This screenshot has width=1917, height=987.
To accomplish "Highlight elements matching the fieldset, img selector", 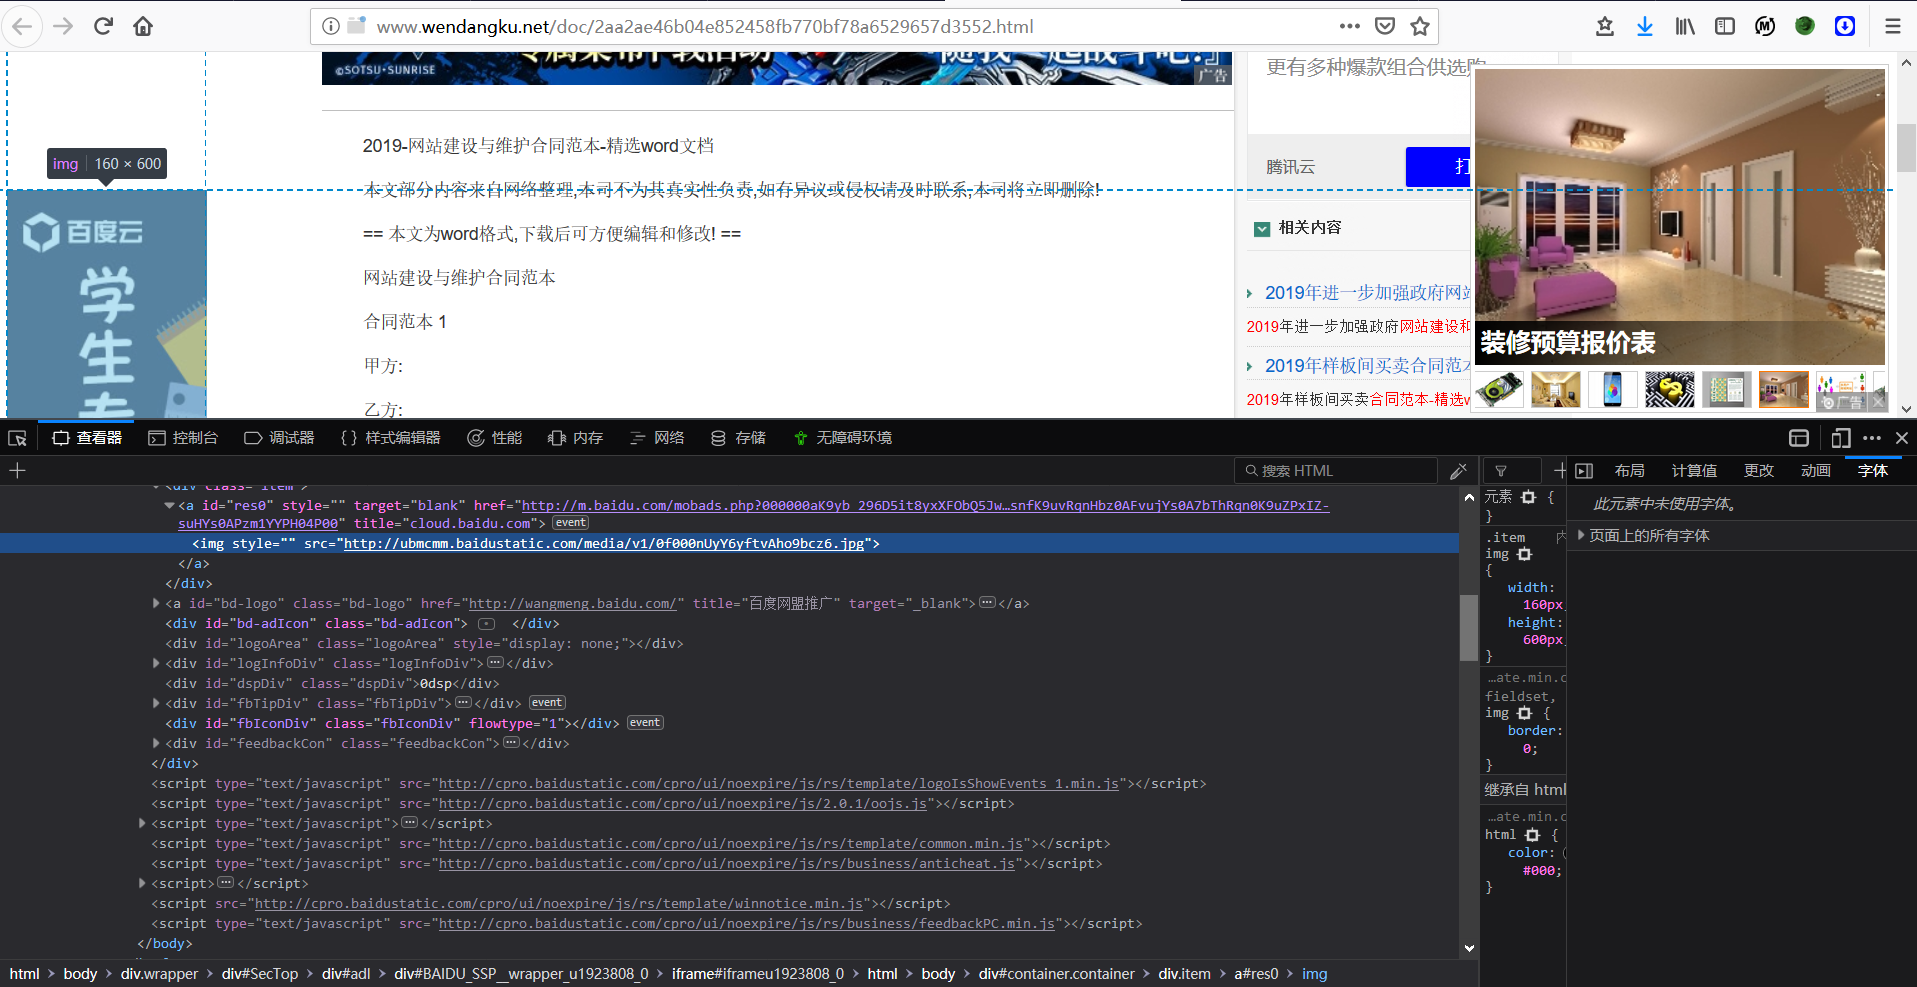I will pyautogui.click(x=1524, y=713).
